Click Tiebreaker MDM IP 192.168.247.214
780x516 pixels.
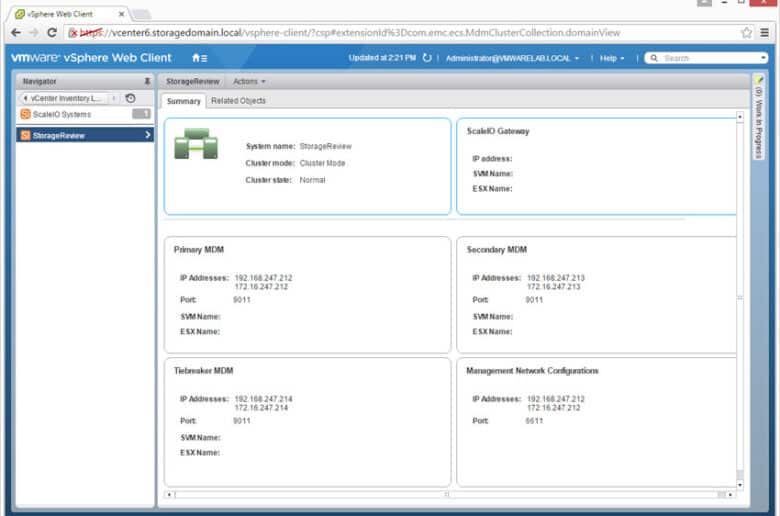(263, 399)
